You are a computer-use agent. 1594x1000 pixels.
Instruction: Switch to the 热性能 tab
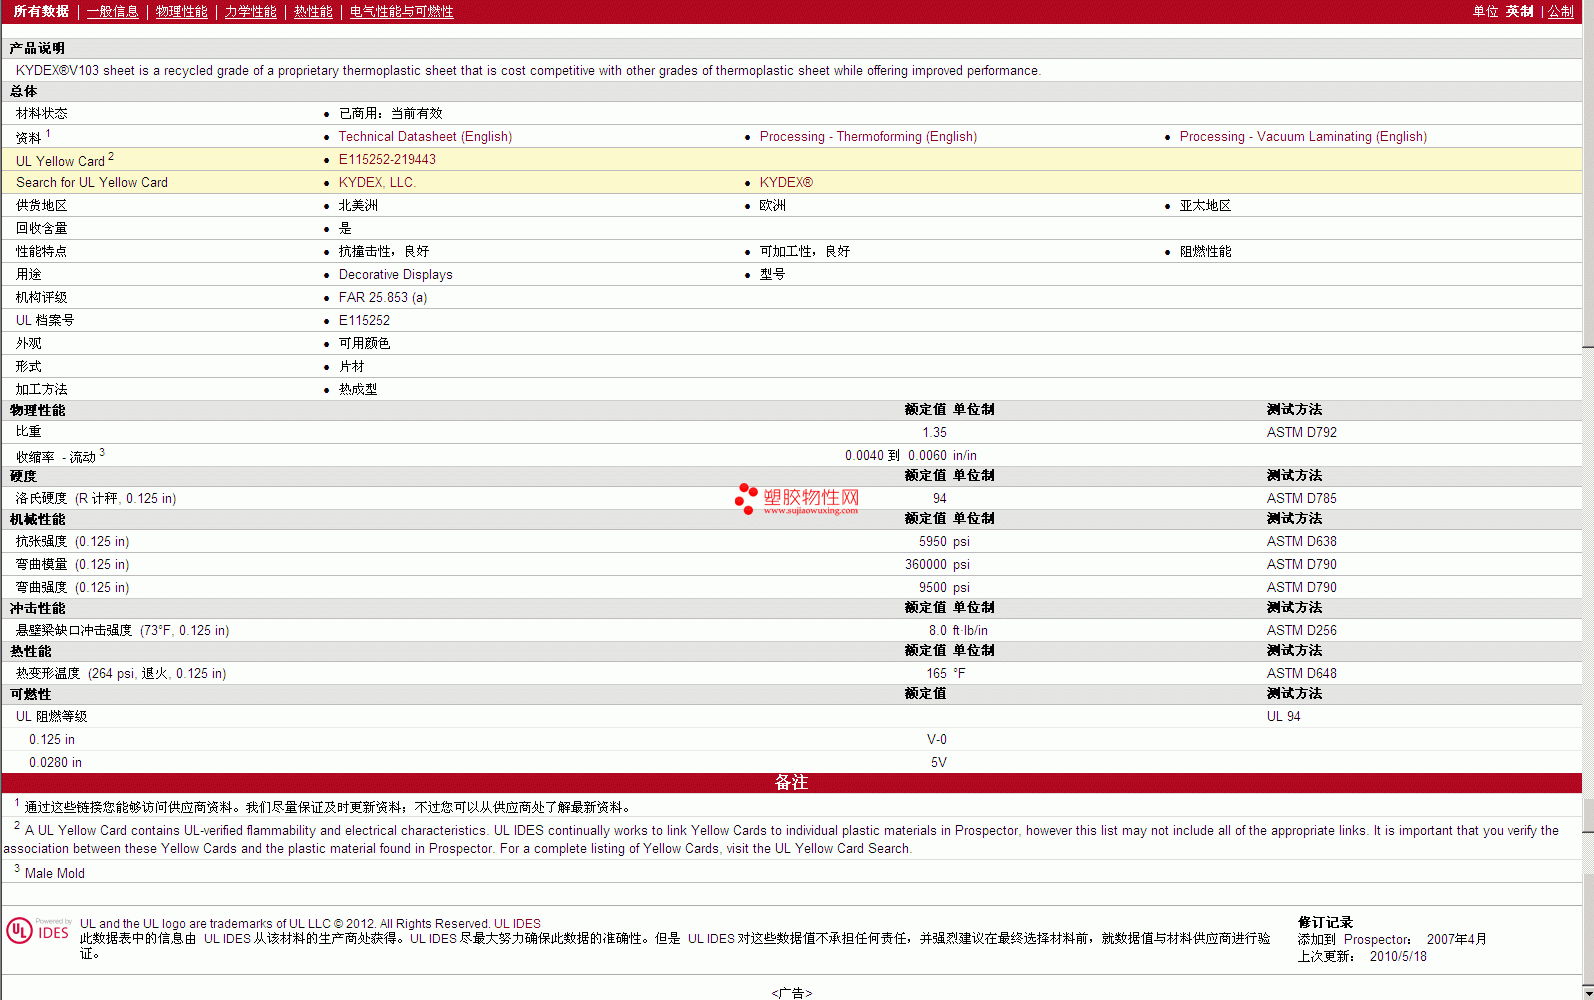point(313,12)
